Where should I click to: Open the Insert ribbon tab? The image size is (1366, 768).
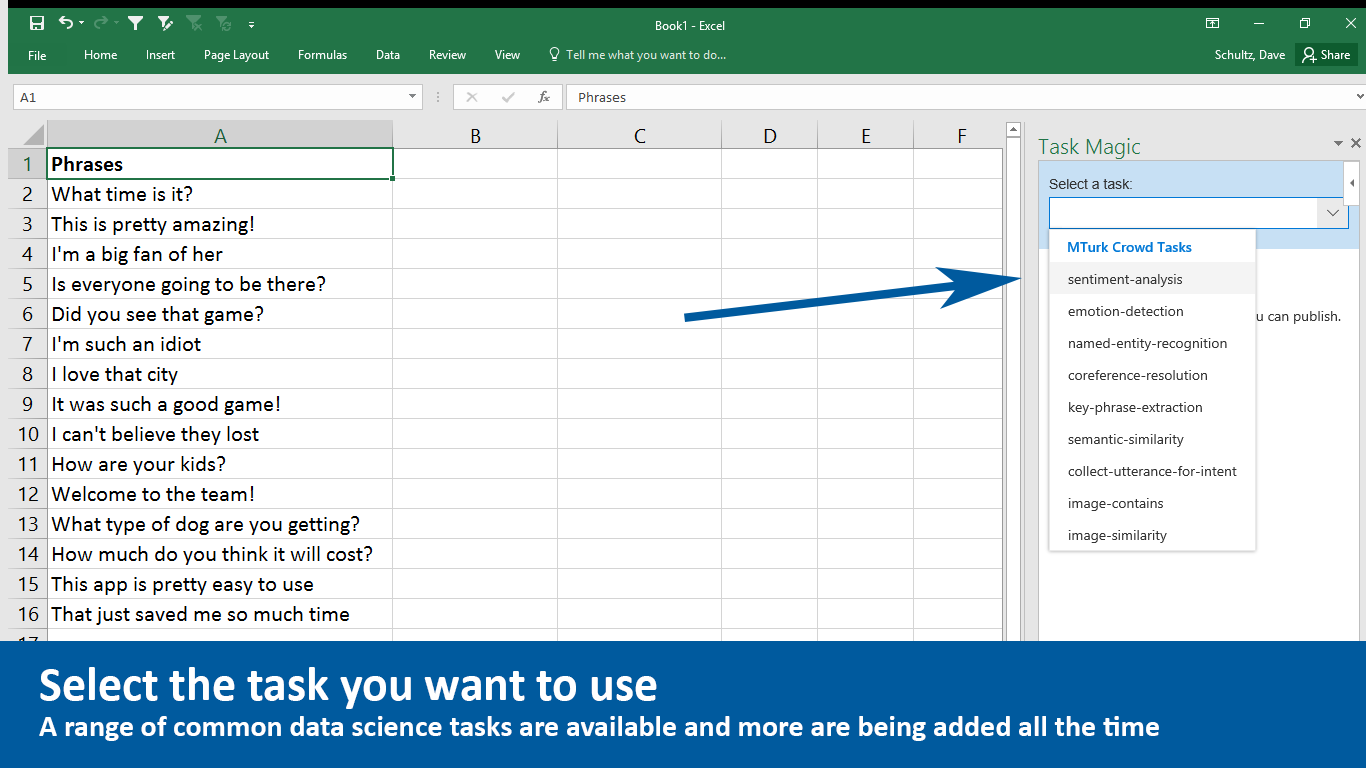pyautogui.click(x=160, y=55)
